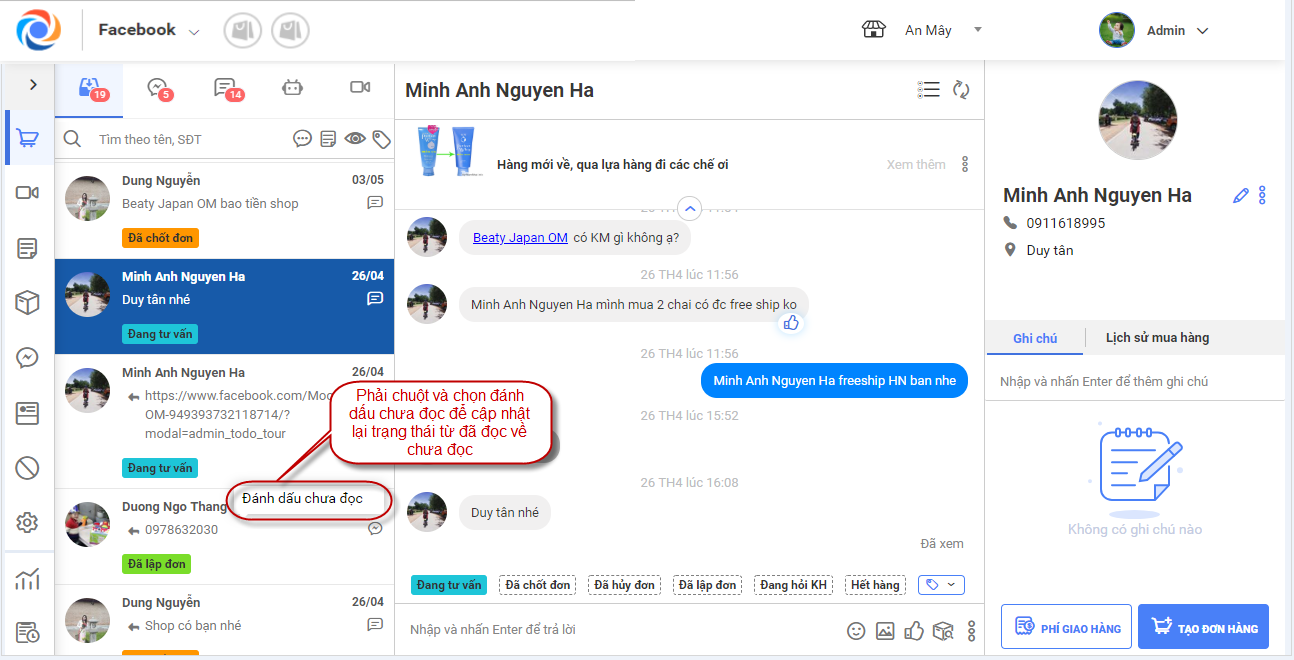Select the Ghi chú tab
Image resolution: width=1294 pixels, height=660 pixels.
(x=1035, y=338)
